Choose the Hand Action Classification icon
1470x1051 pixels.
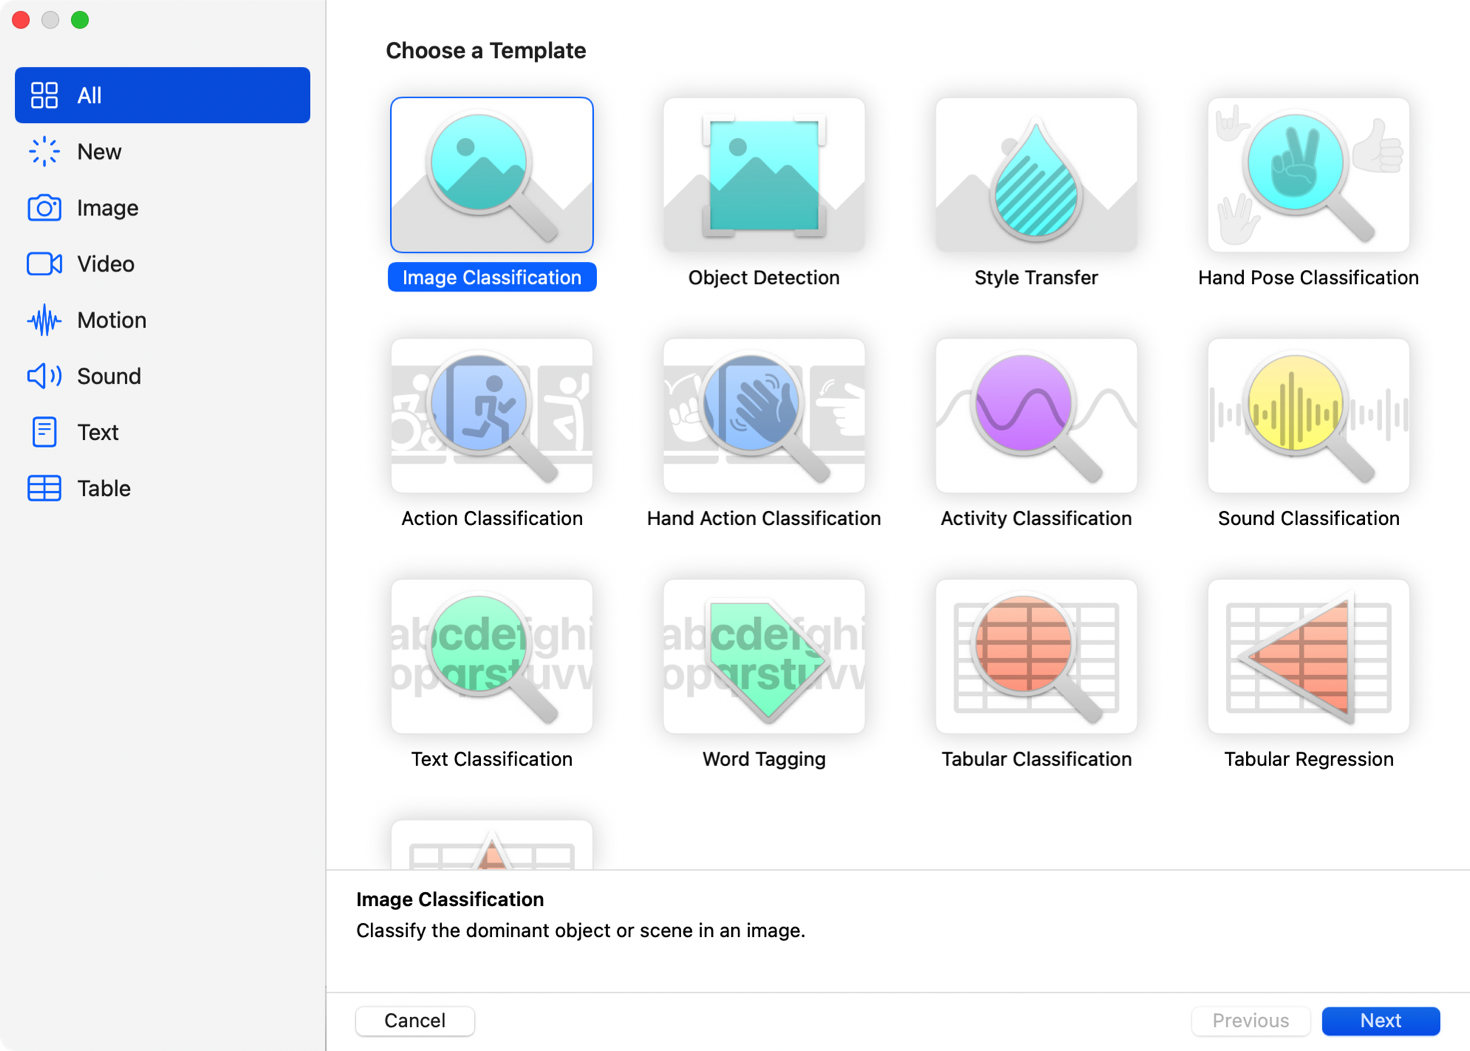click(x=764, y=416)
